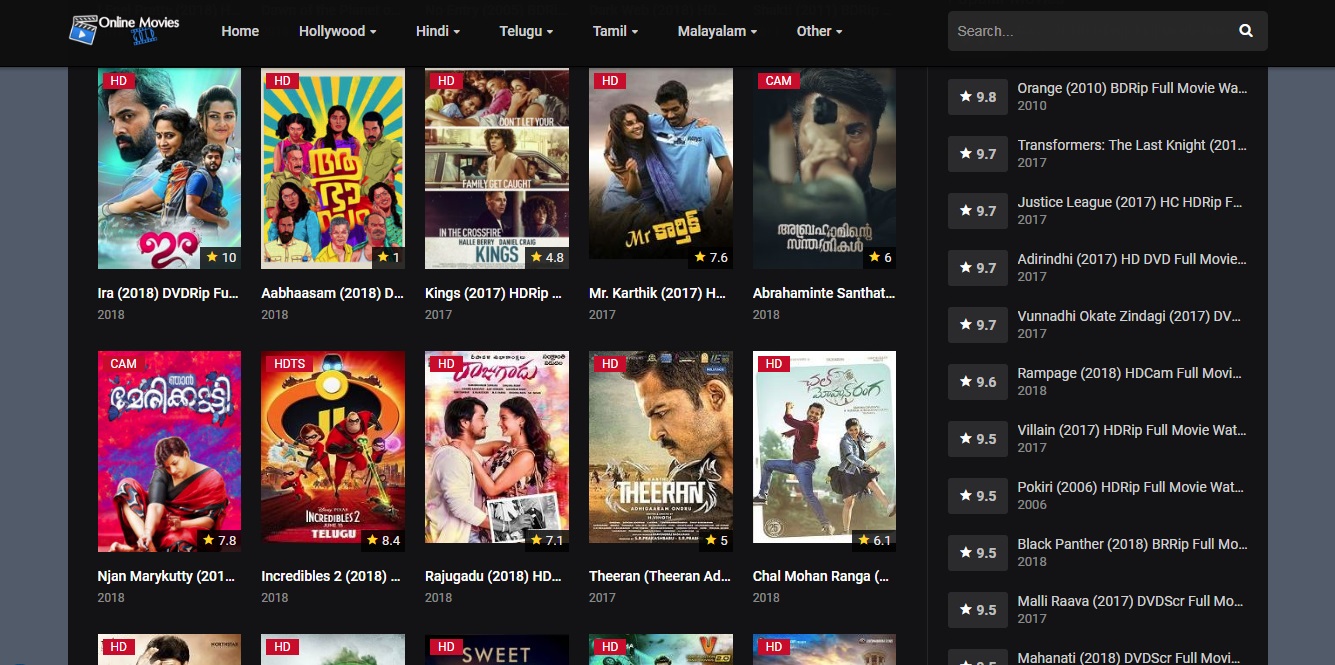Click the HD badge on Theeran poster
The height and width of the screenshot is (665, 1335).
click(x=610, y=364)
